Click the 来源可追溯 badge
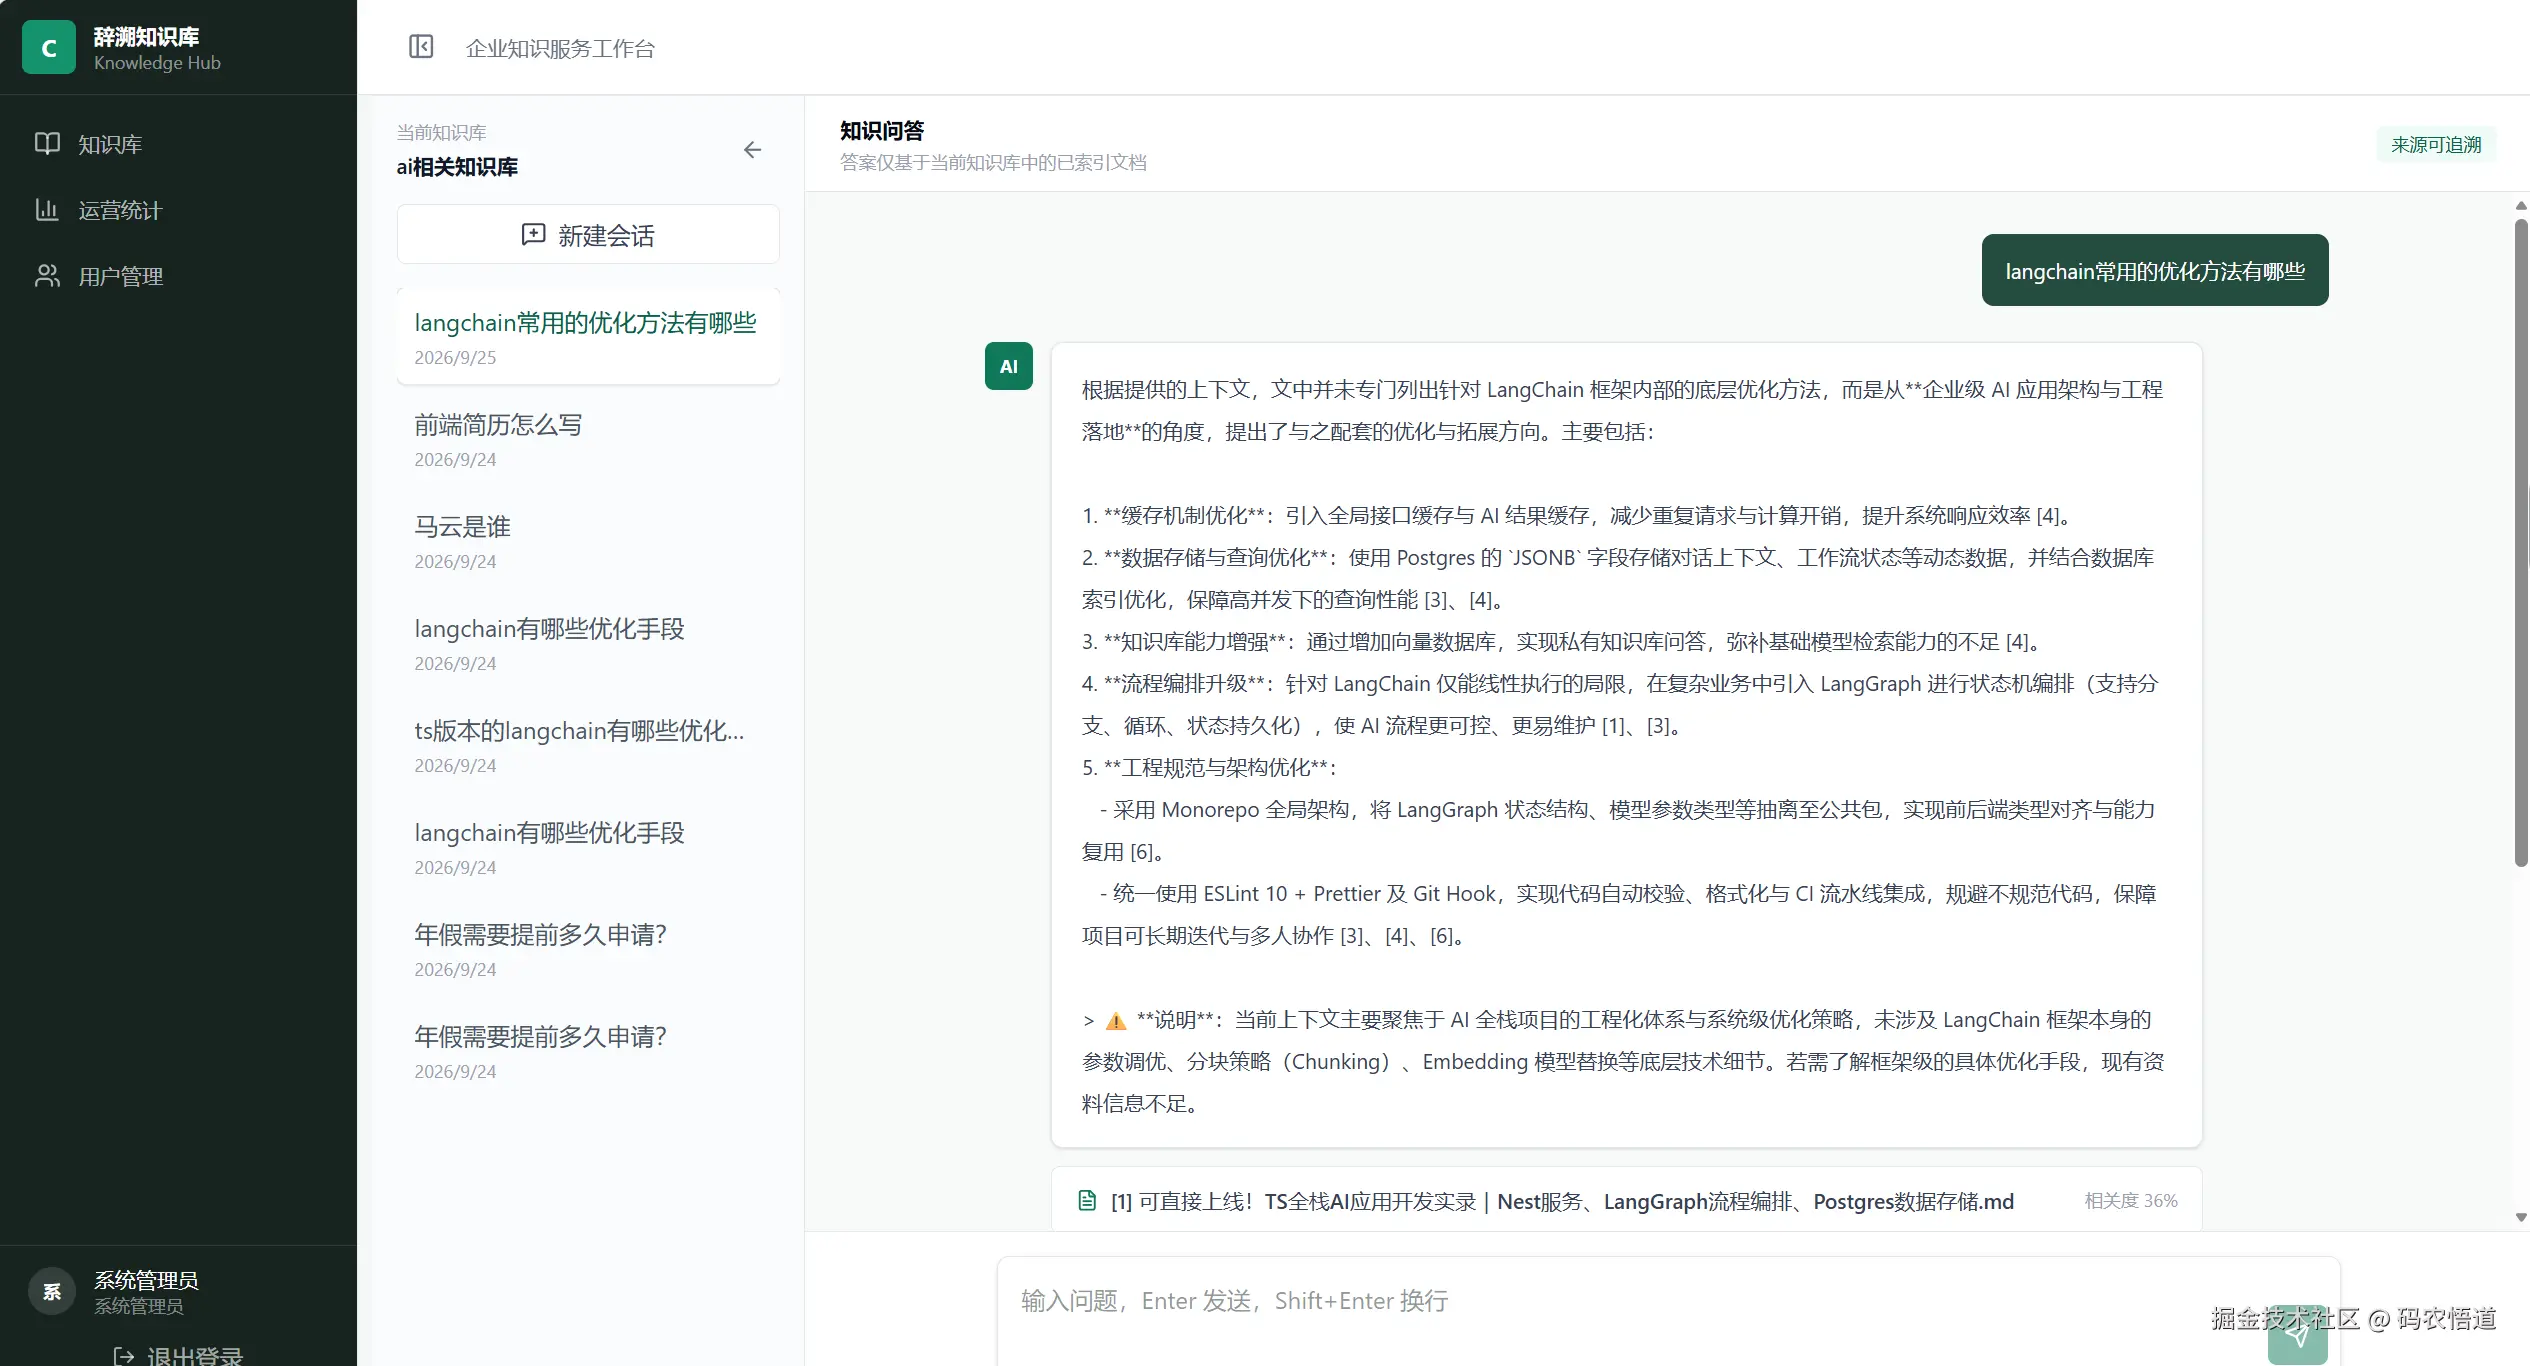This screenshot has height=1366, width=2530. (2436, 145)
